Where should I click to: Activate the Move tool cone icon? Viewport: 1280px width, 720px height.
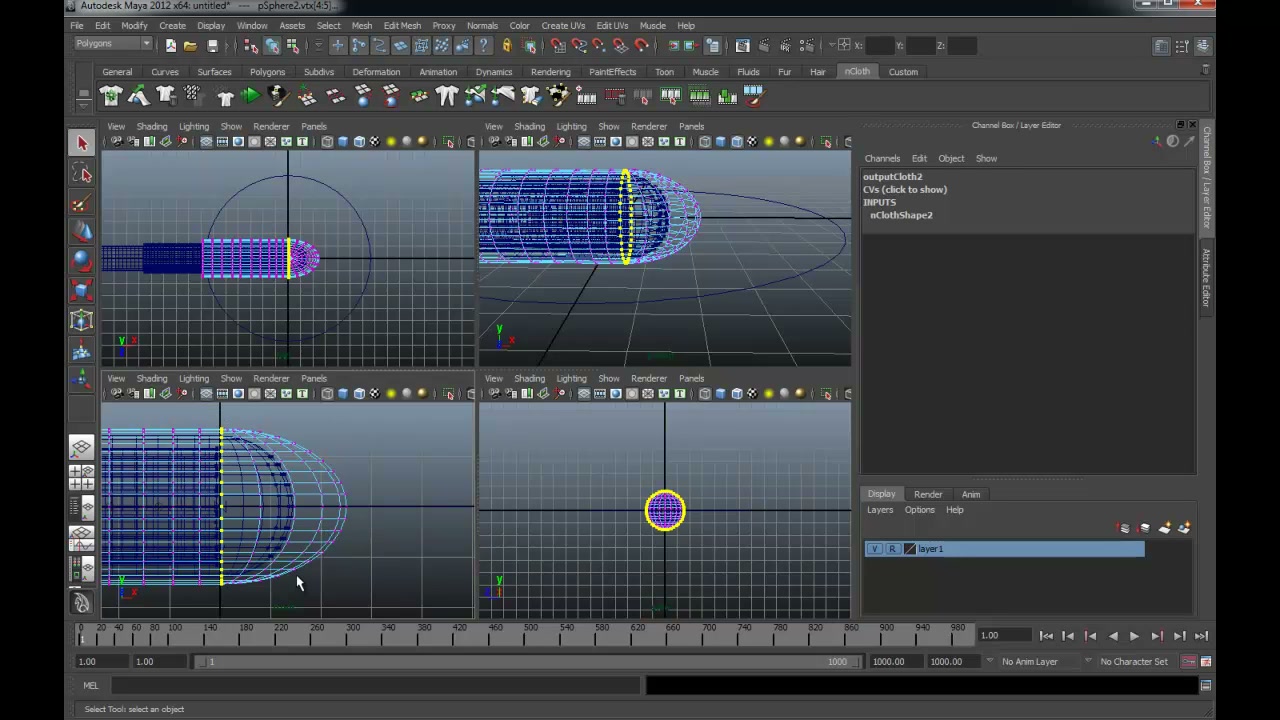pos(82,233)
